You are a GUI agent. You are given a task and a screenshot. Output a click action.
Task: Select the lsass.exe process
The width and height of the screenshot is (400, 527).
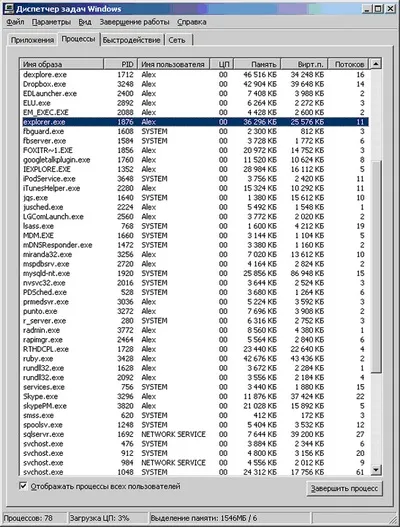tap(194, 226)
